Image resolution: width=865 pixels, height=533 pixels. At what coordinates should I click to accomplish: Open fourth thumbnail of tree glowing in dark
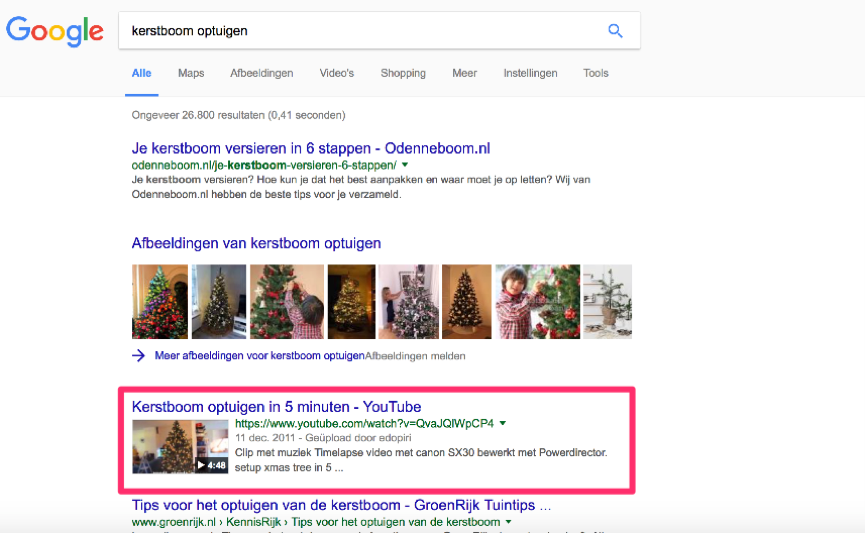(x=351, y=301)
